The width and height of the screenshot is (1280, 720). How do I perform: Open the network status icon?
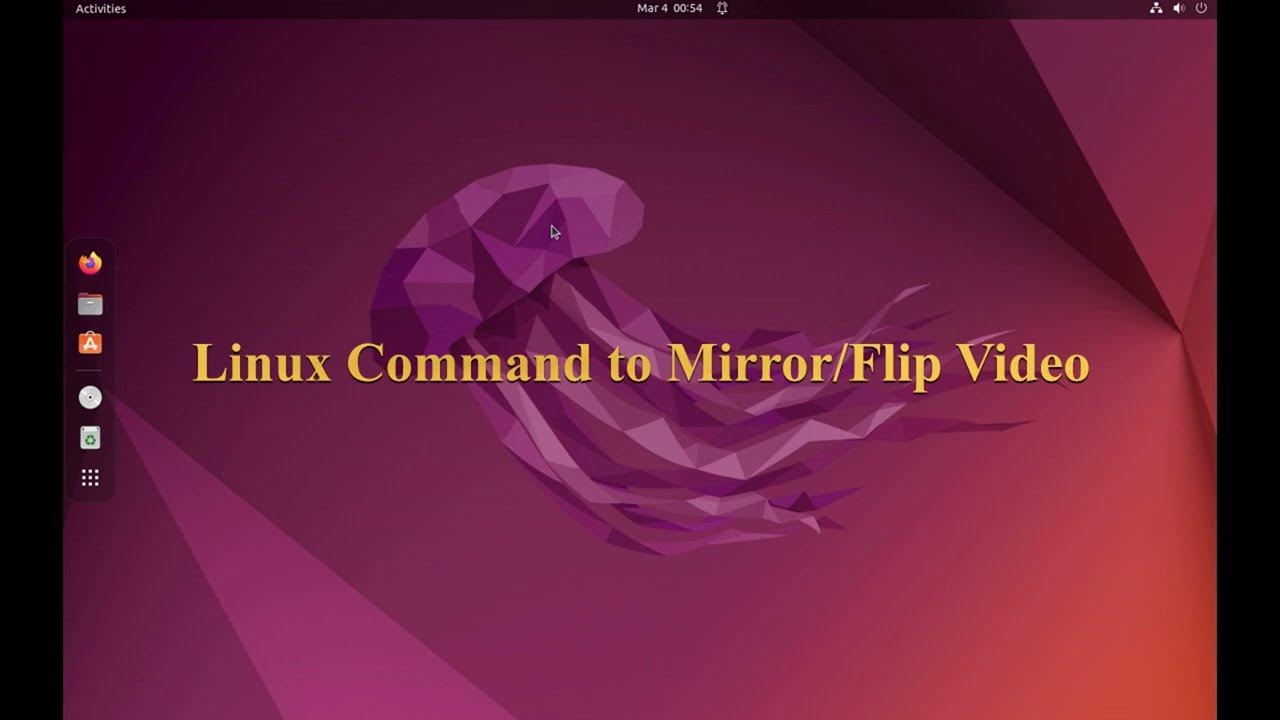[x=1156, y=8]
